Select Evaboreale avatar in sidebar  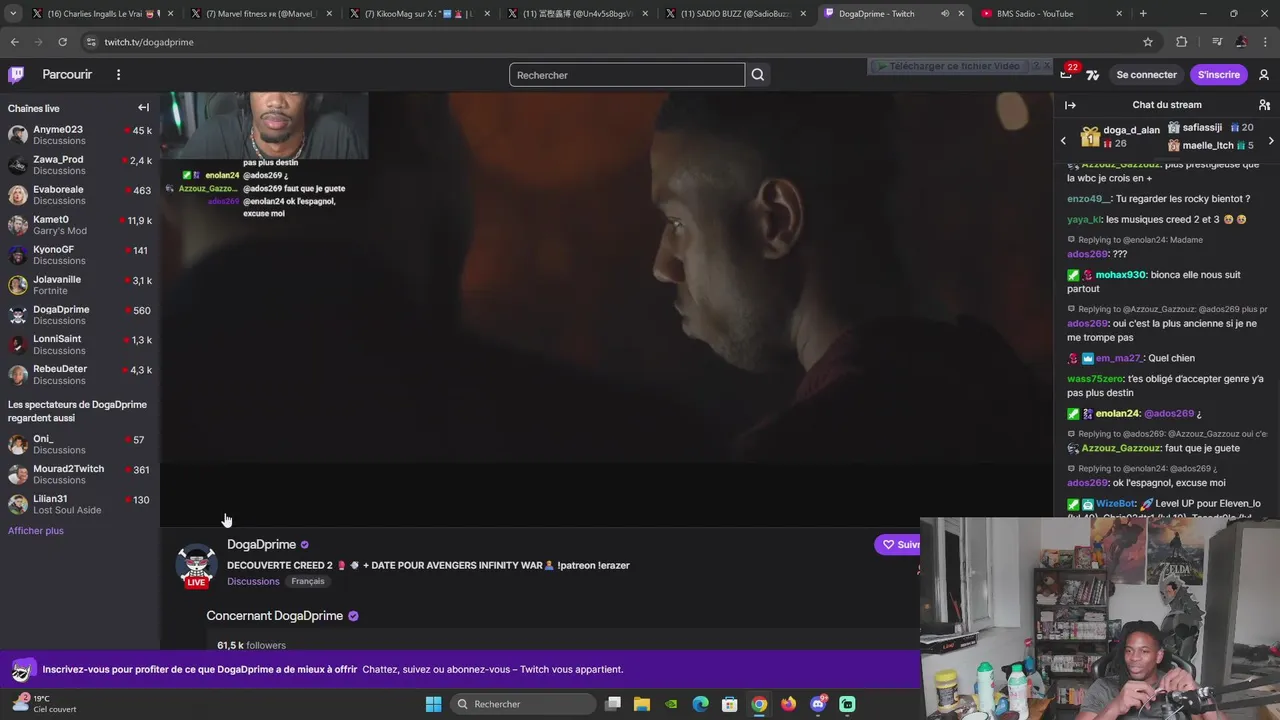click(x=18, y=195)
